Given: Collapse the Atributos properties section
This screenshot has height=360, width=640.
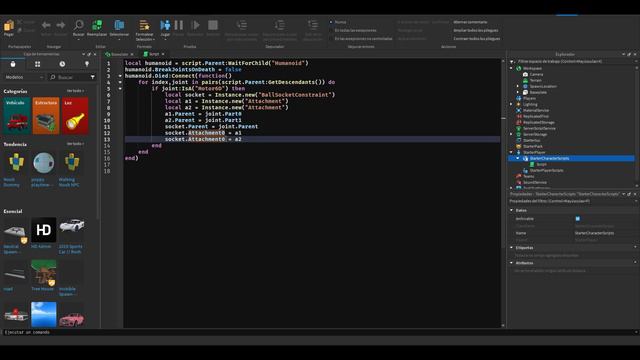Looking at the screenshot, I should pos(511,263).
